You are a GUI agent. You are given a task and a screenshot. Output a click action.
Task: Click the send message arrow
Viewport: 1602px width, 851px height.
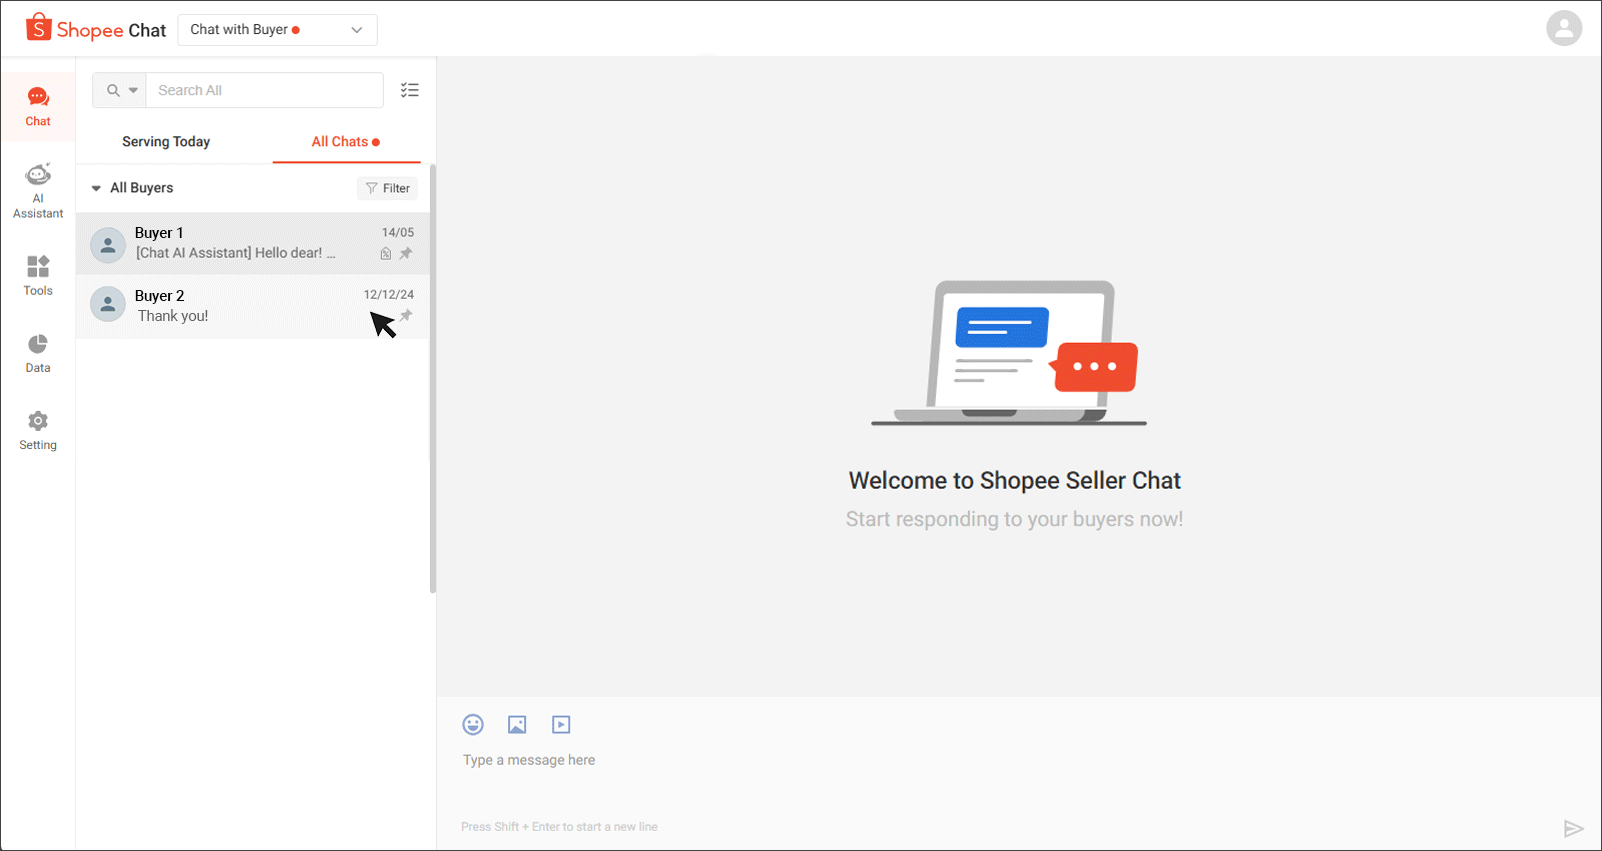click(x=1573, y=828)
